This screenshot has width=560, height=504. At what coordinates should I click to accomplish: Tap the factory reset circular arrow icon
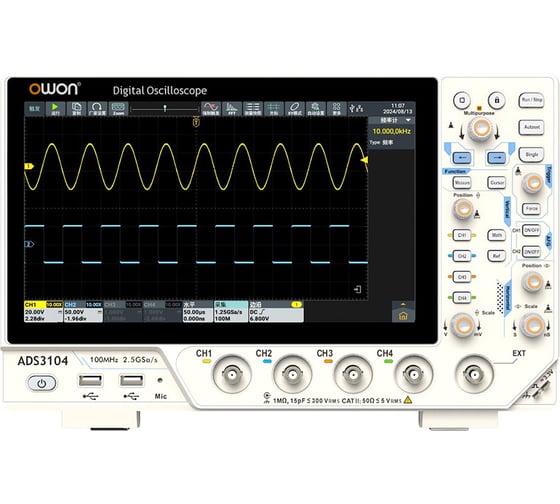[97, 108]
